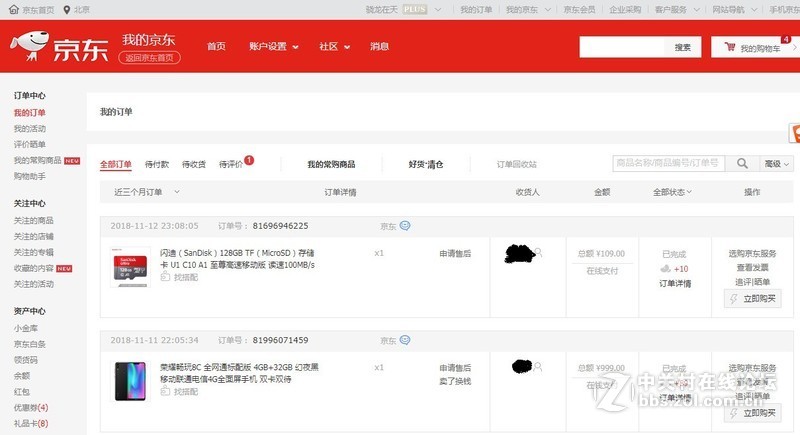Click the 返回京东首页 button
The image size is (800, 435).
149,58
